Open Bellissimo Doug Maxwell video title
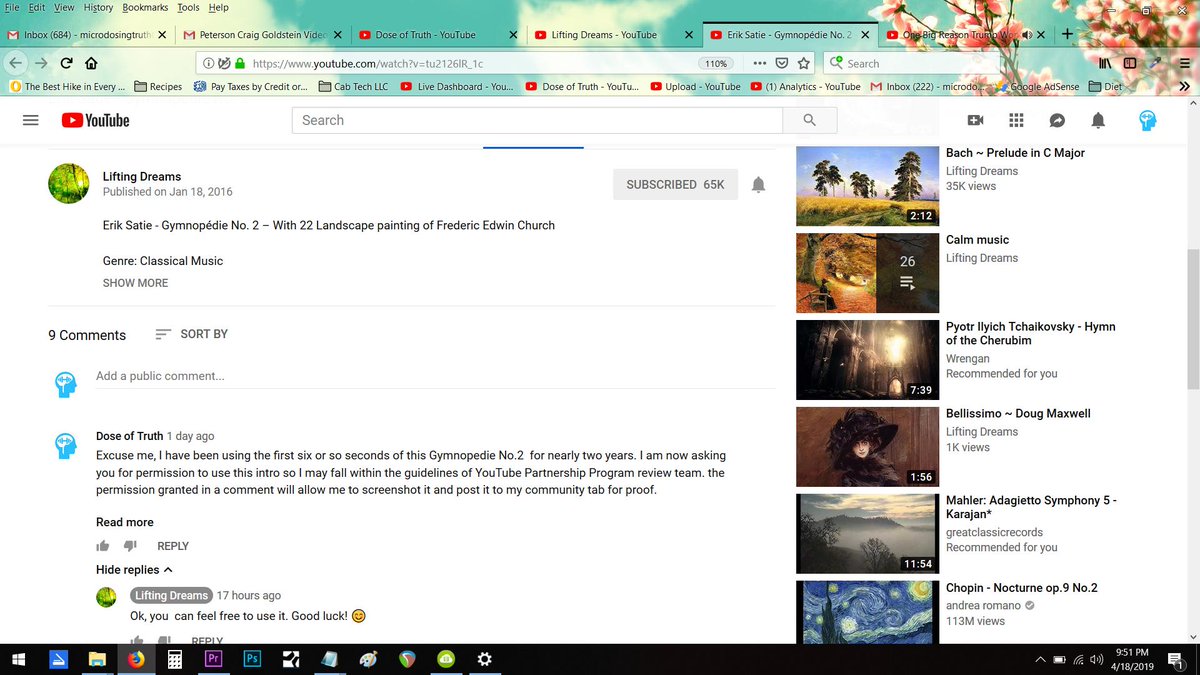This screenshot has width=1200, height=675. pyautogui.click(x=1018, y=413)
